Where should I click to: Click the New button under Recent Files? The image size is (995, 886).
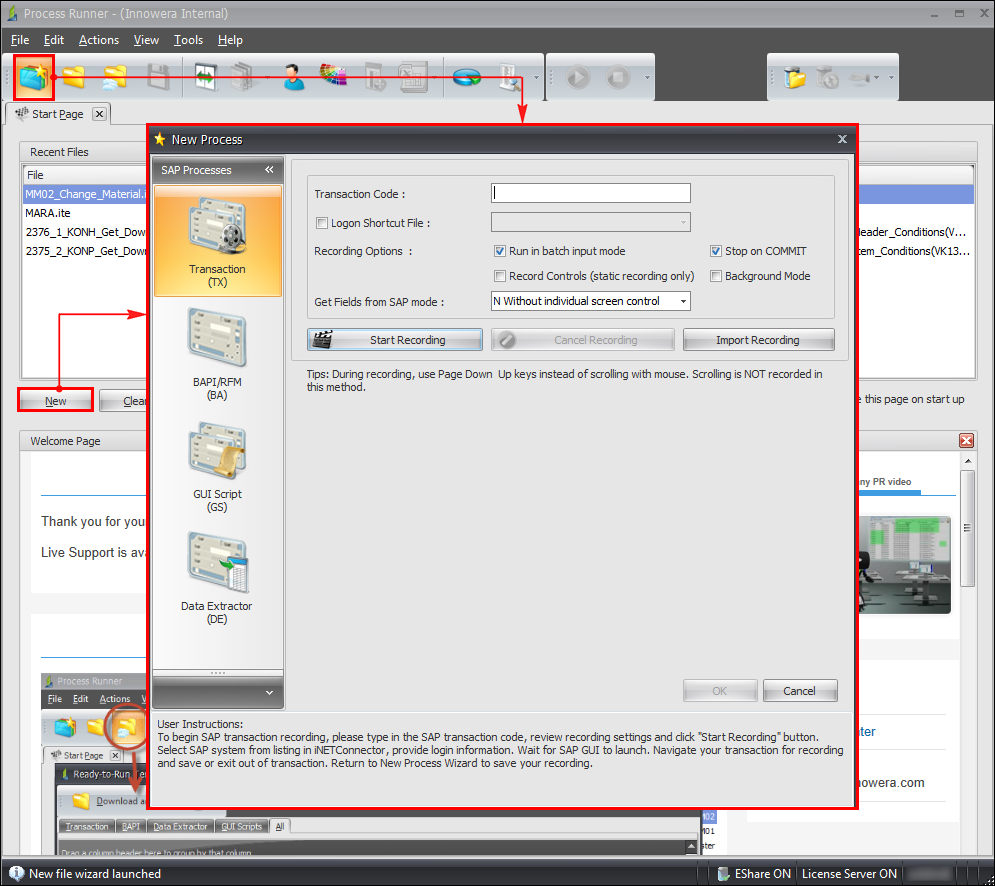[x=55, y=400]
